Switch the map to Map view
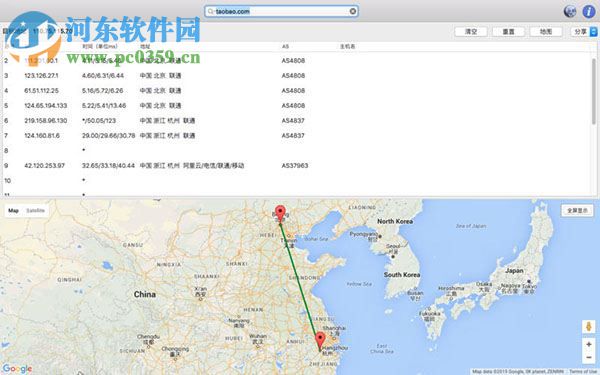Viewport: 600px width, 375px height. [x=13, y=210]
